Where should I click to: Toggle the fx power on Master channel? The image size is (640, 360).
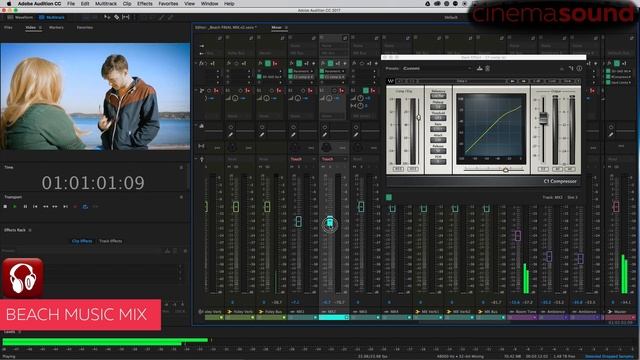[617, 63]
